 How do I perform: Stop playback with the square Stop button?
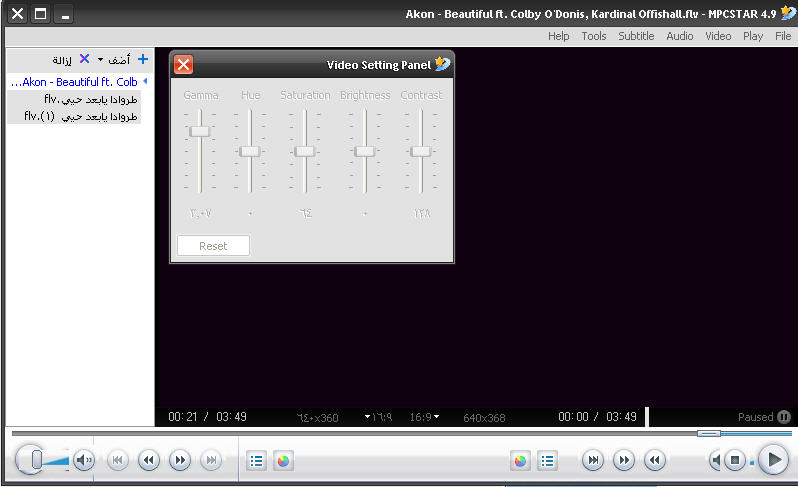[x=735, y=460]
